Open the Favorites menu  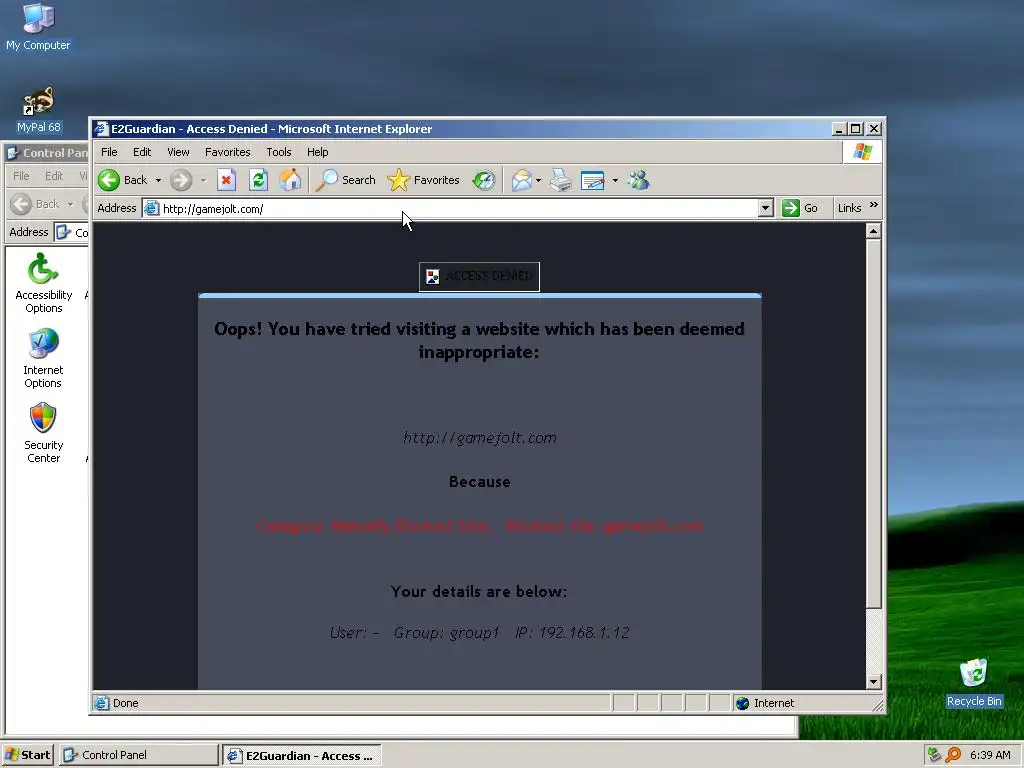(227, 152)
